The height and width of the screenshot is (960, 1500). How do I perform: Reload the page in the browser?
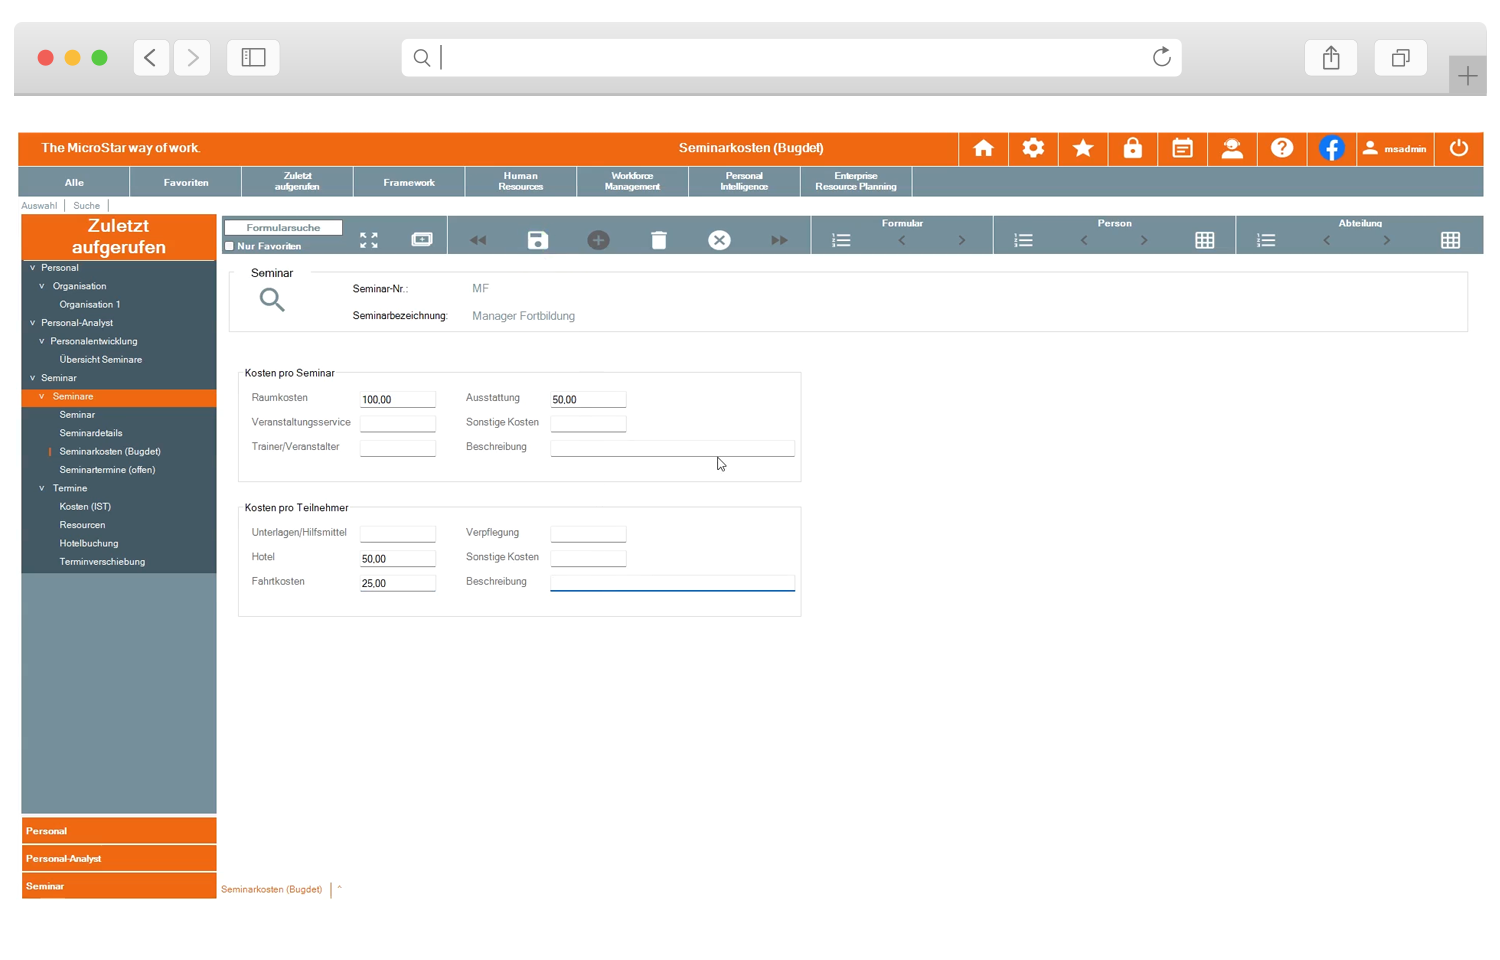(x=1161, y=57)
